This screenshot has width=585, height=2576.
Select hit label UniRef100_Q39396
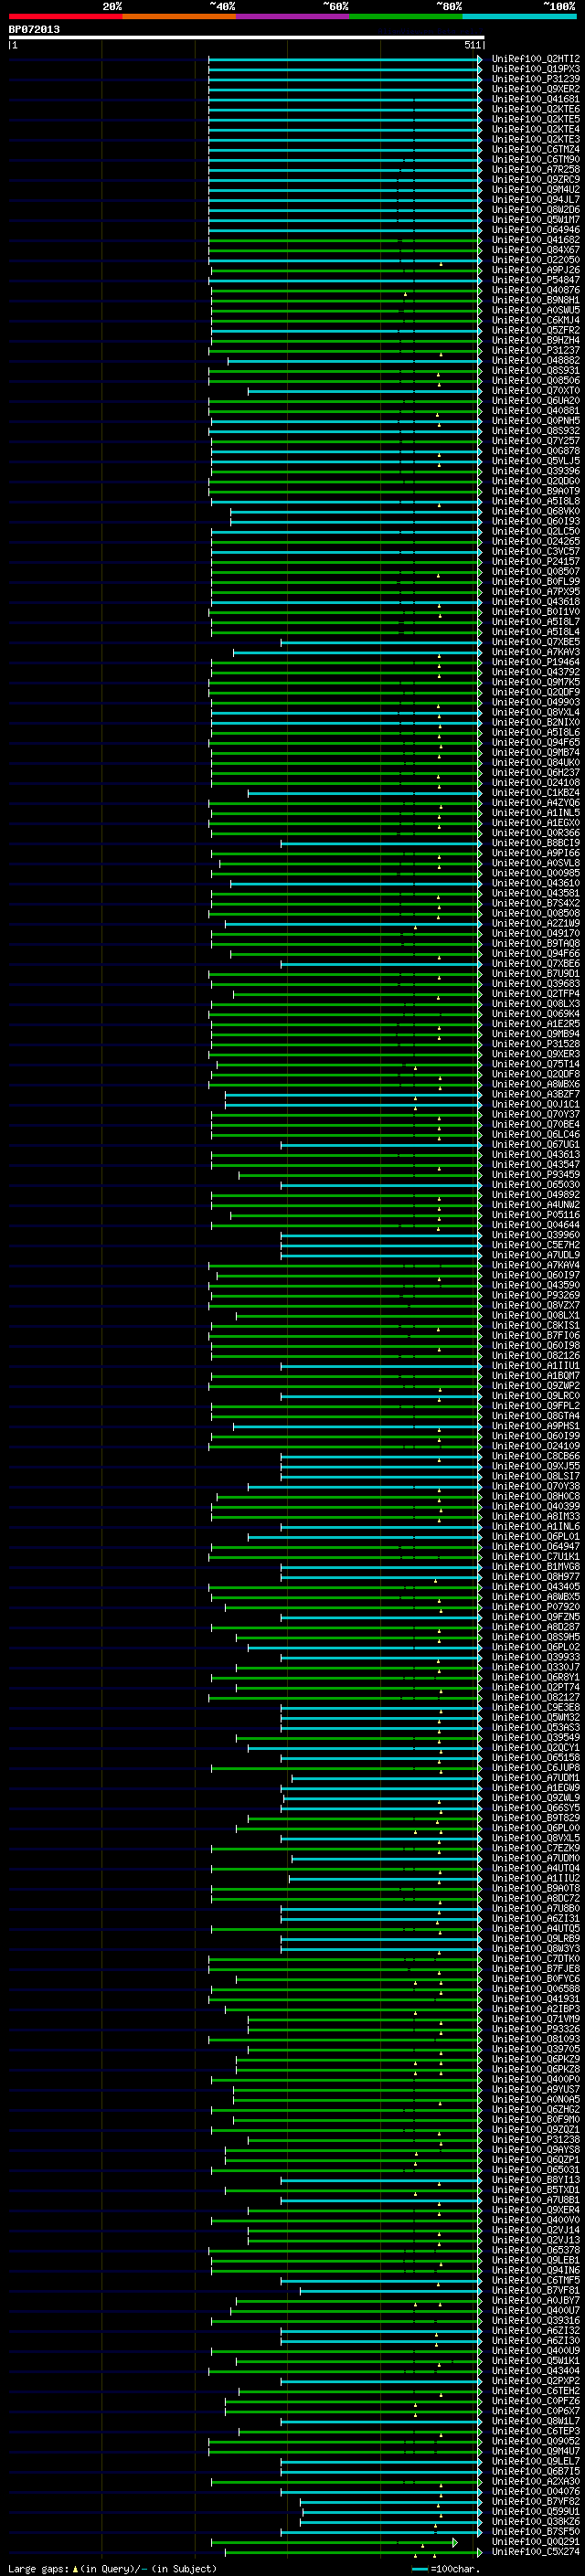[x=535, y=471]
